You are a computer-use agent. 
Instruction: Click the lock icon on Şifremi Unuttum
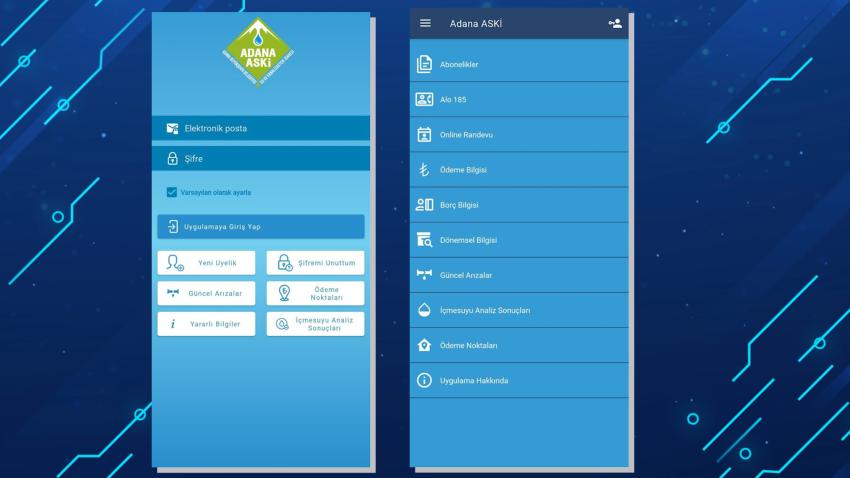pos(285,263)
